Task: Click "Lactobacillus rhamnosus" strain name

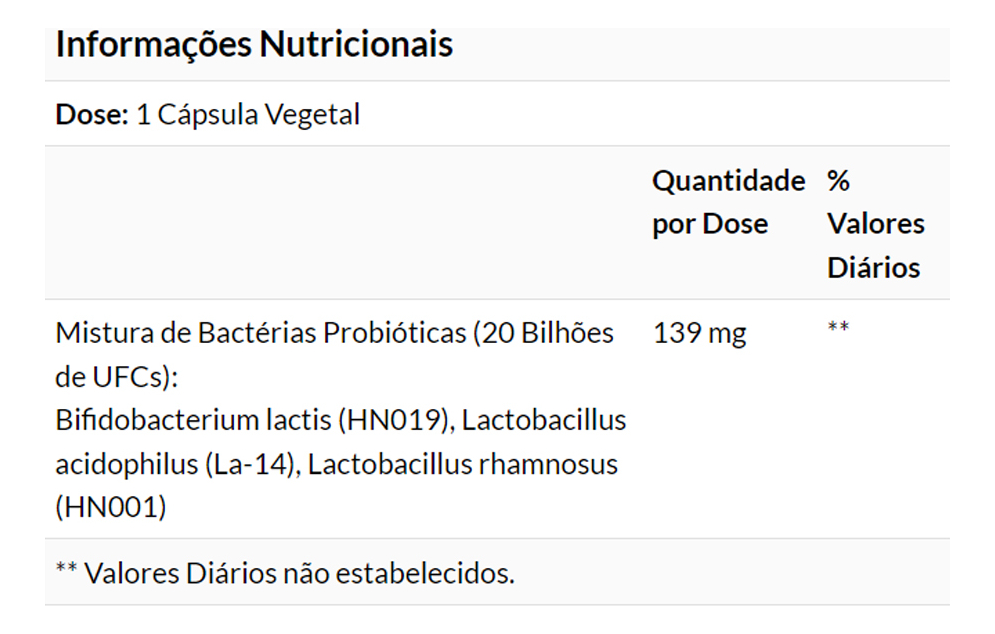Action: click(x=462, y=464)
